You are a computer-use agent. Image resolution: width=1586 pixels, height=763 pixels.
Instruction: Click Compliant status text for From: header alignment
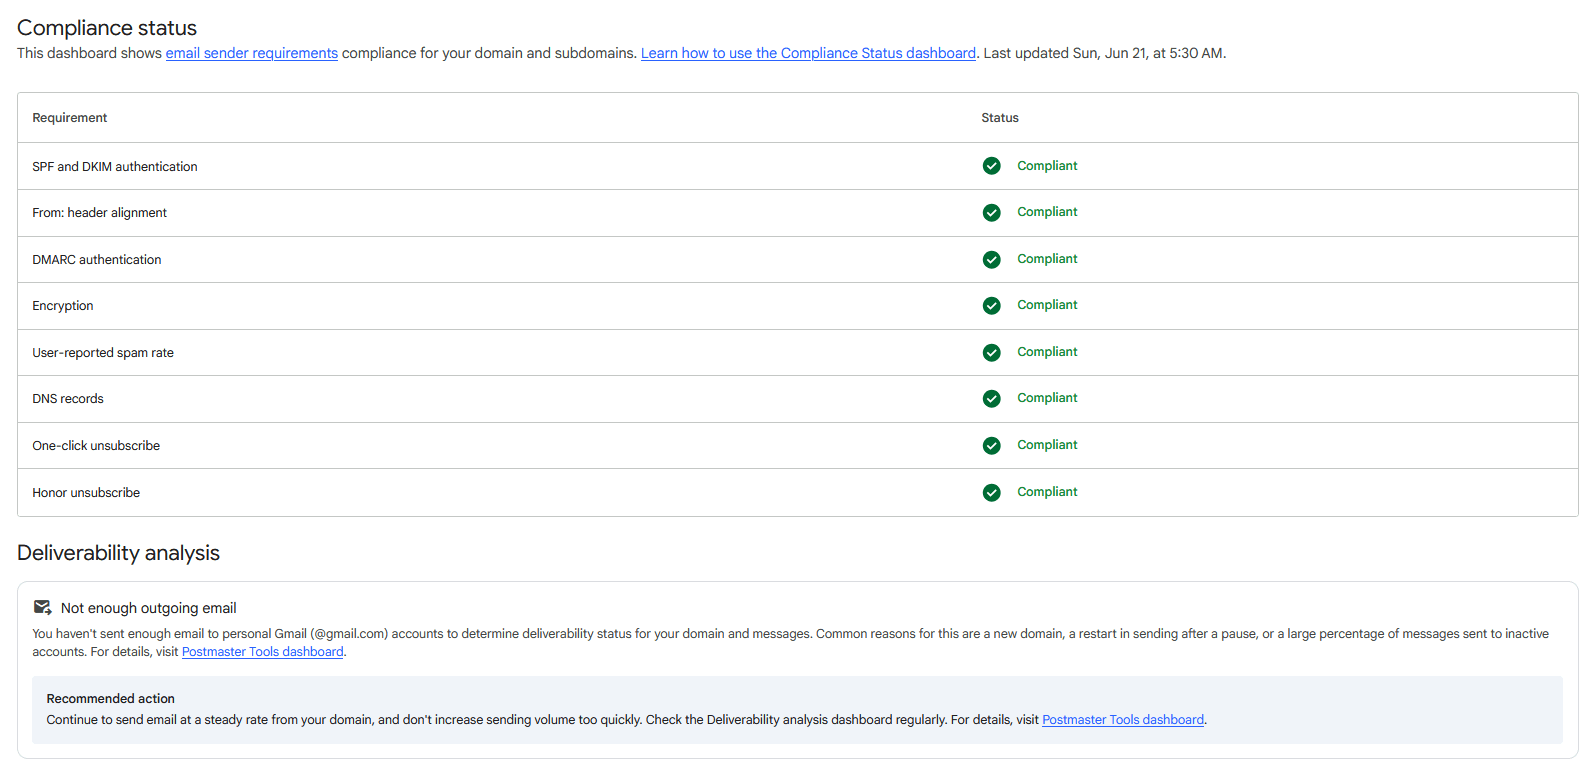(1047, 212)
